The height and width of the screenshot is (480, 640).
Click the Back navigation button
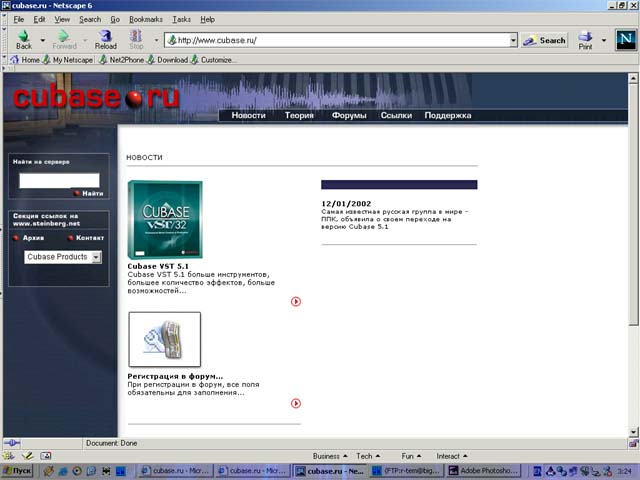click(x=23, y=39)
